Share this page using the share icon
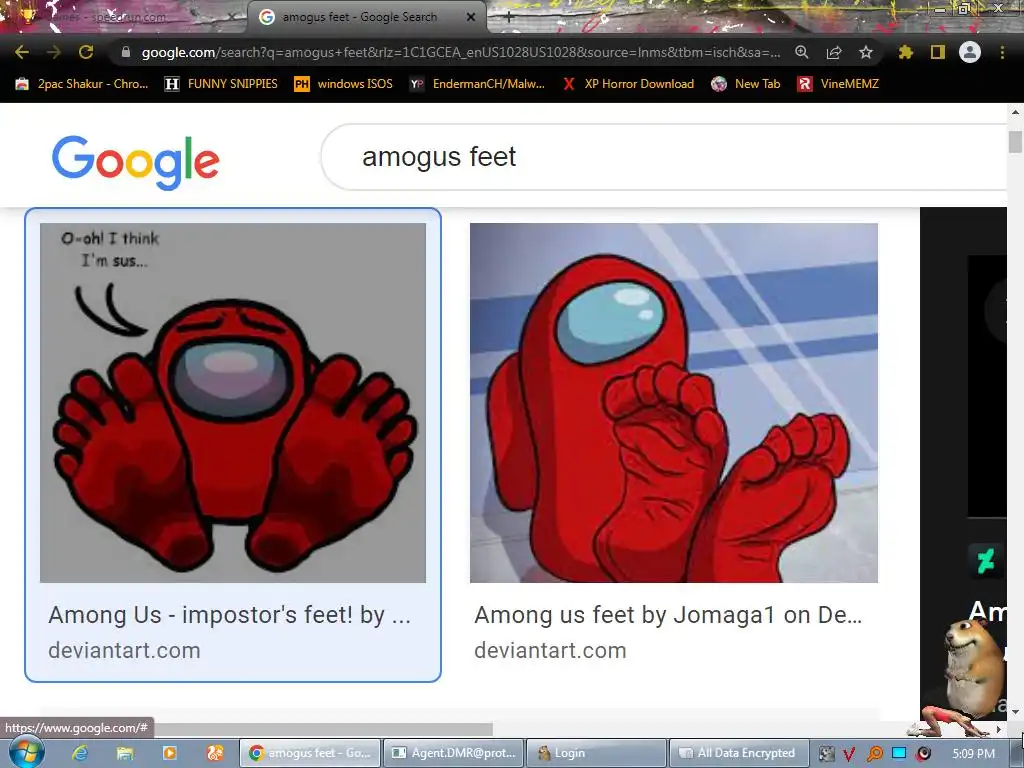 point(834,52)
